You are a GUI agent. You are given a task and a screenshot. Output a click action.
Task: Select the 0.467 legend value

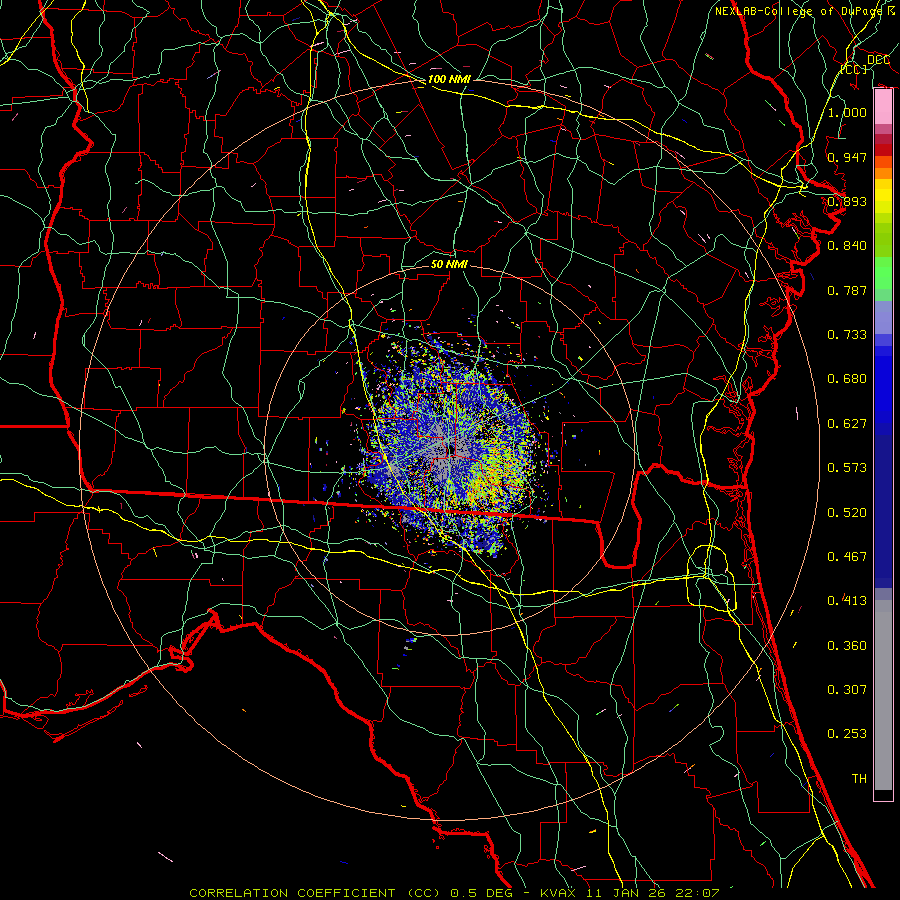tap(847, 557)
